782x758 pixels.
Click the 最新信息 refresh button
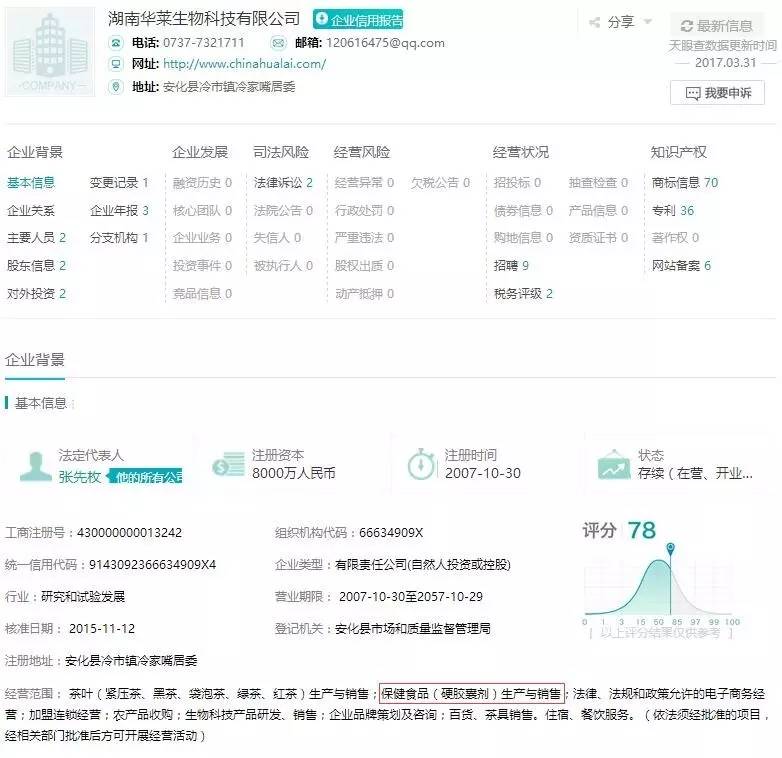[716, 25]
